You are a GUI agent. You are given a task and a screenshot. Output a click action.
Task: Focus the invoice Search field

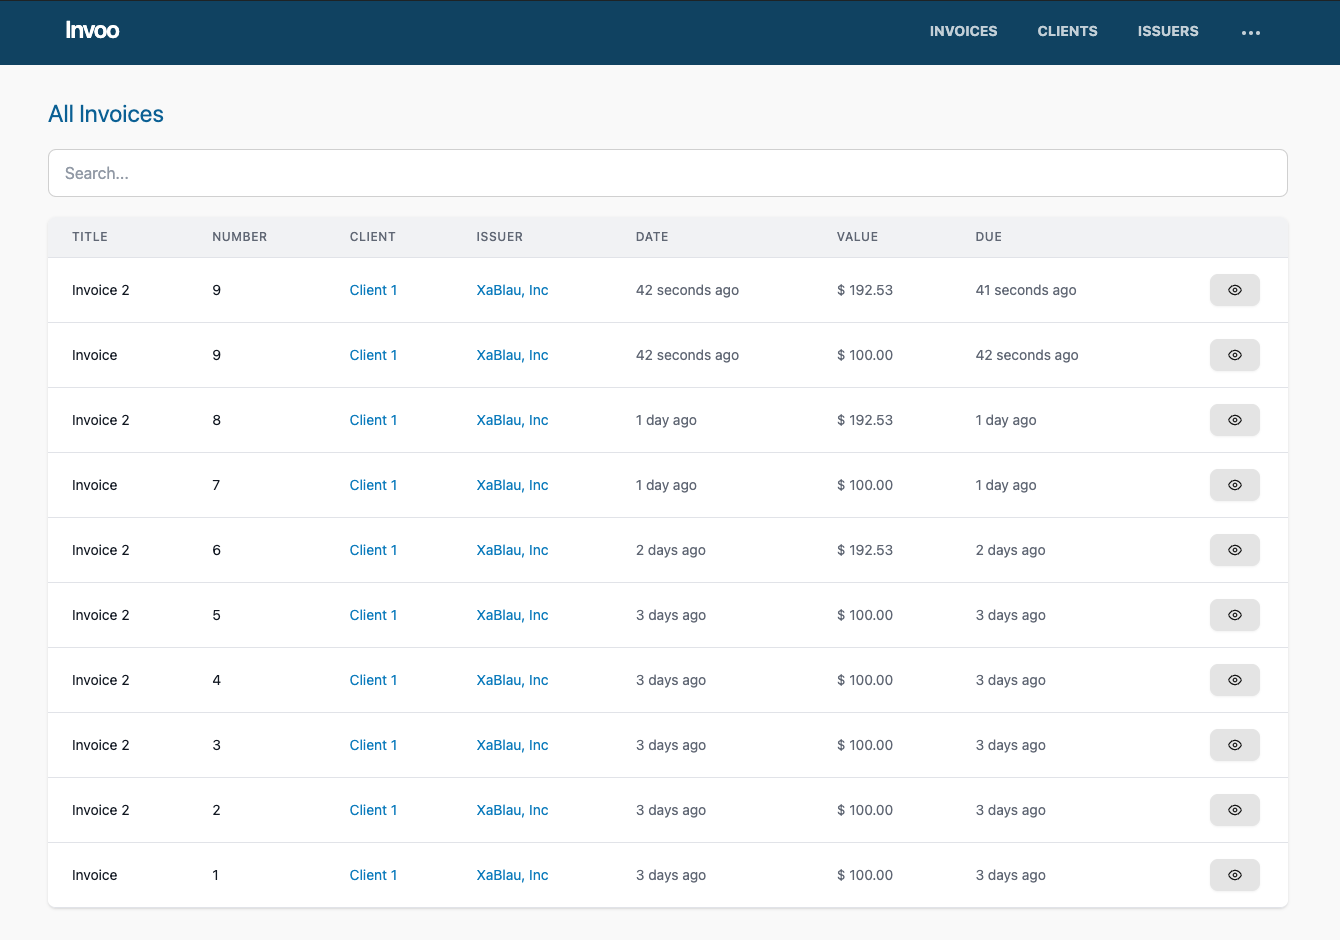click(x=667, y=173)
